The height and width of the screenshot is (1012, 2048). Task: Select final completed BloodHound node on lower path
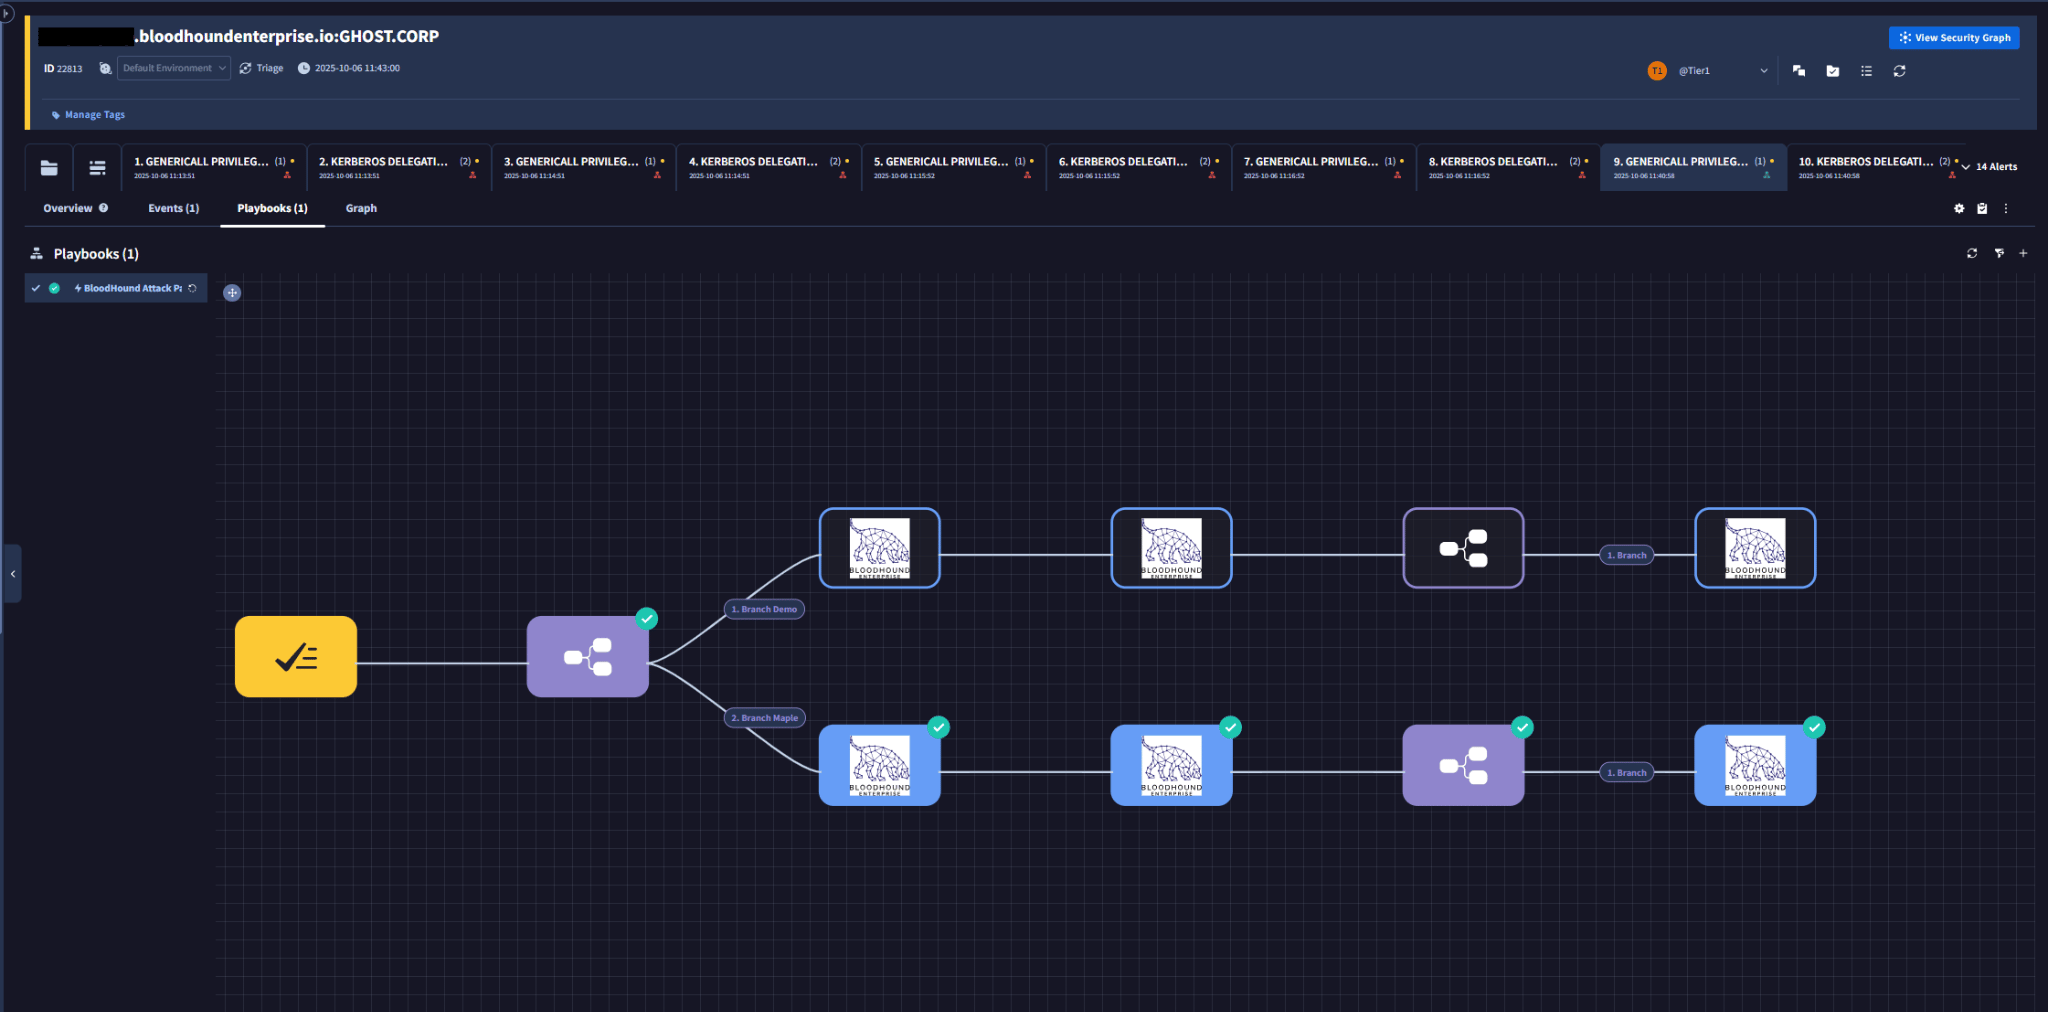(1756, 765)
